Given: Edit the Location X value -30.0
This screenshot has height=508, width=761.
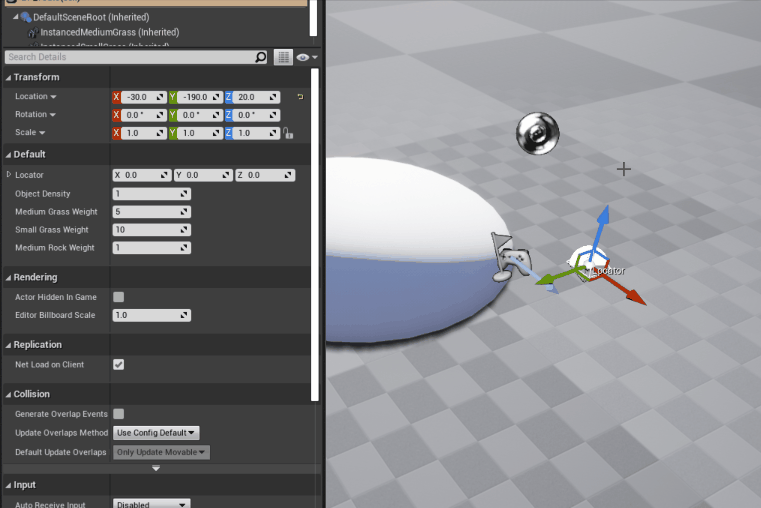Looking at the screenshot, I should tap(144, 97).
